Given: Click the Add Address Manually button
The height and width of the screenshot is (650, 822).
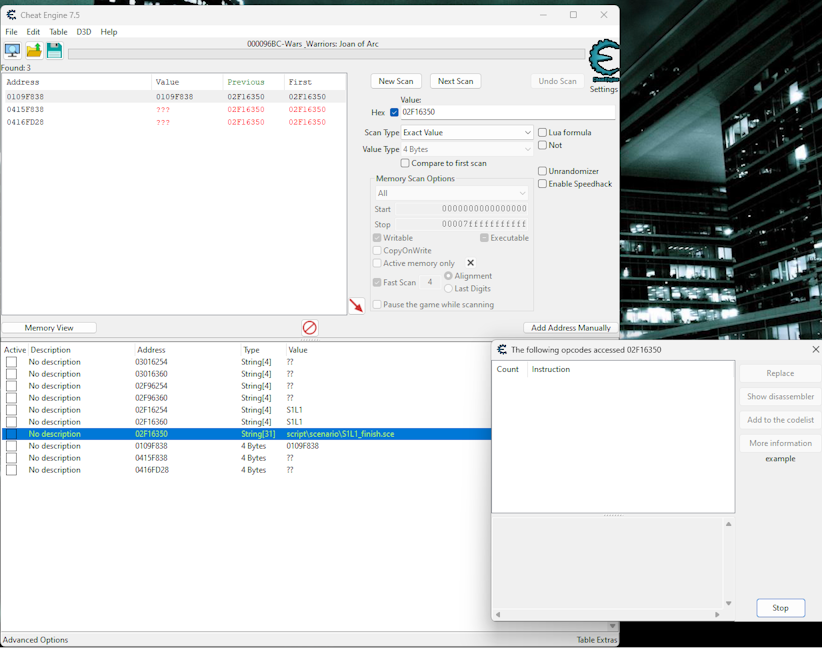Looking at the screenshot, I should point(570,328).
